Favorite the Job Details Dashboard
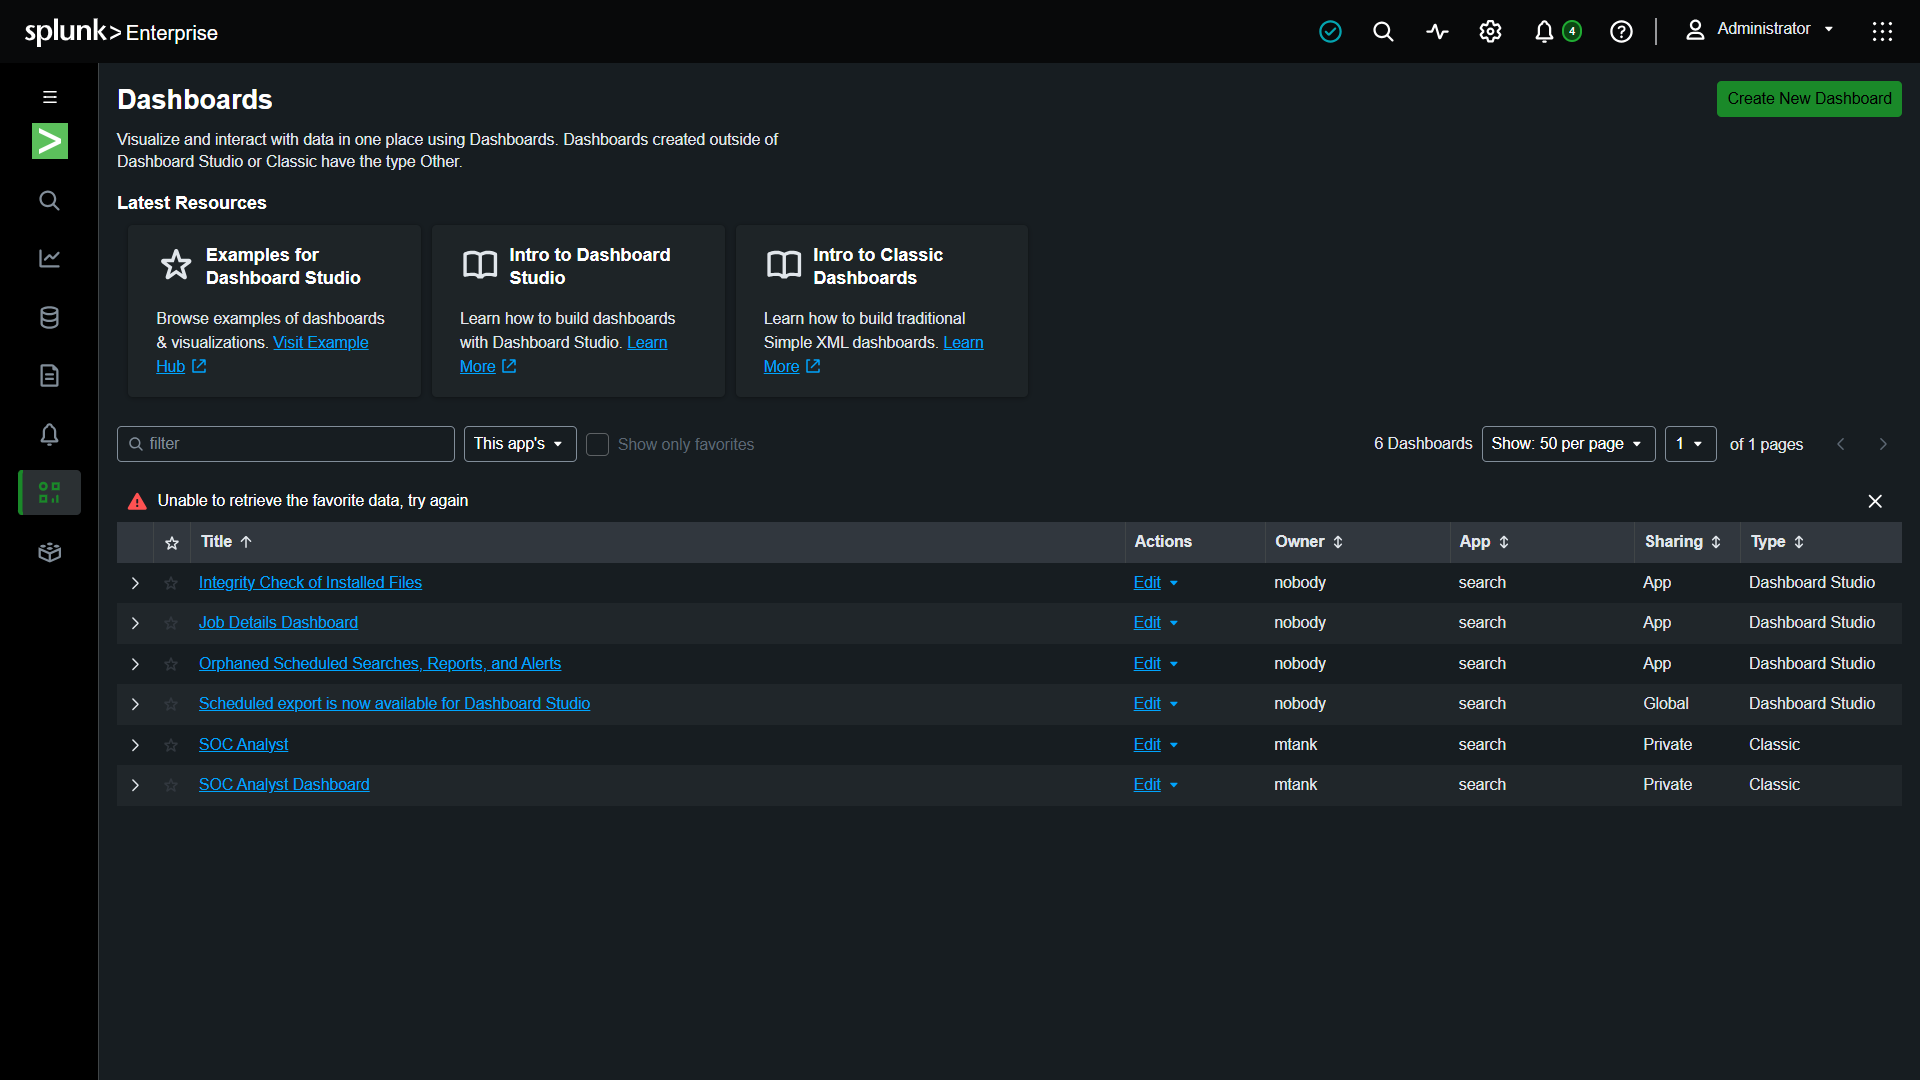 pyautogui.click(x=171, y=623)
